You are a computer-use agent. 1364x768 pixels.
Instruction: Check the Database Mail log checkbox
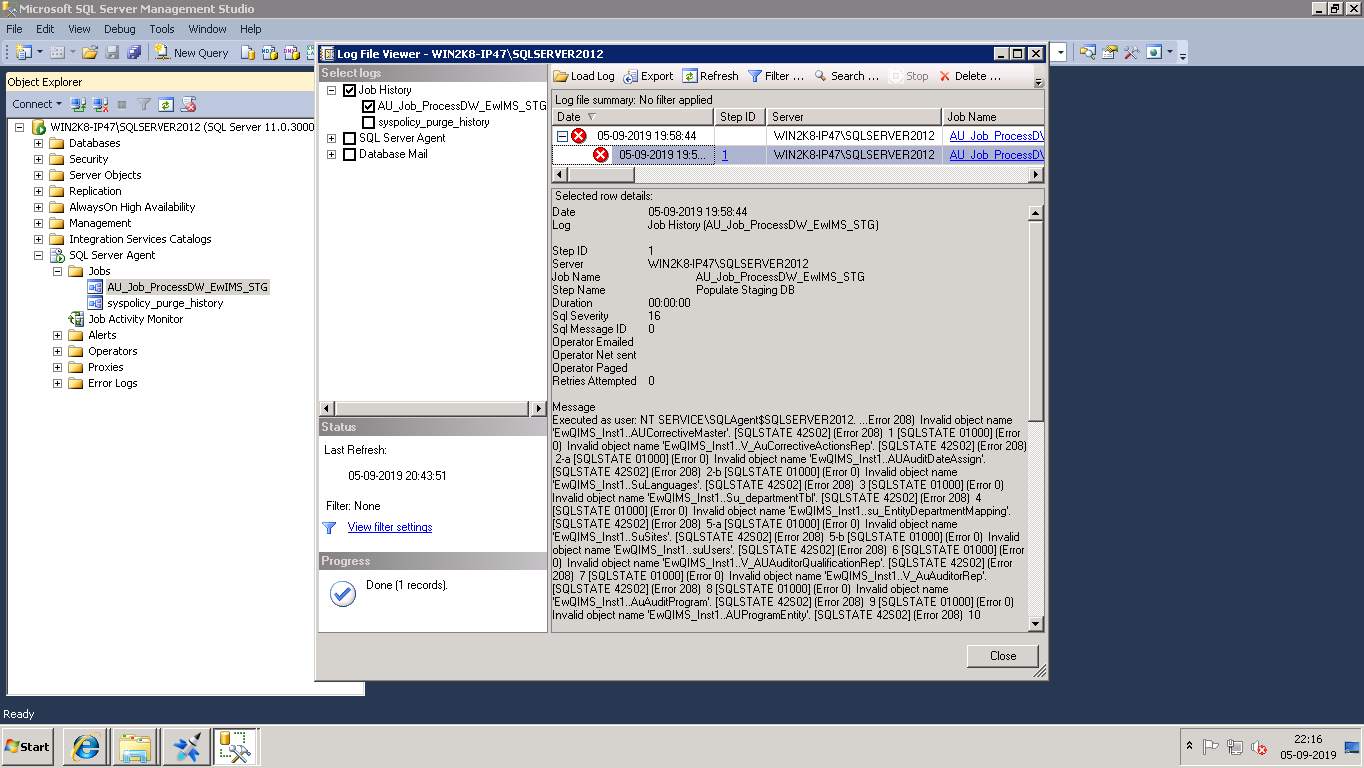(349, 154)
